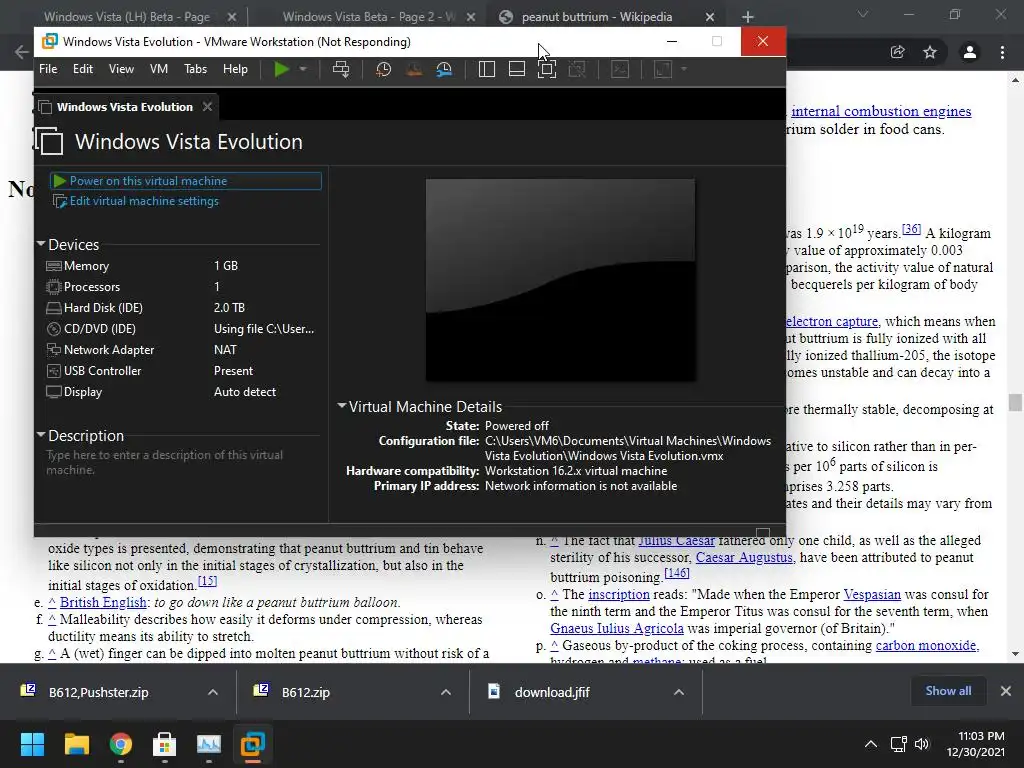Click the green Power On play icon in toolbar

[281, 69]
